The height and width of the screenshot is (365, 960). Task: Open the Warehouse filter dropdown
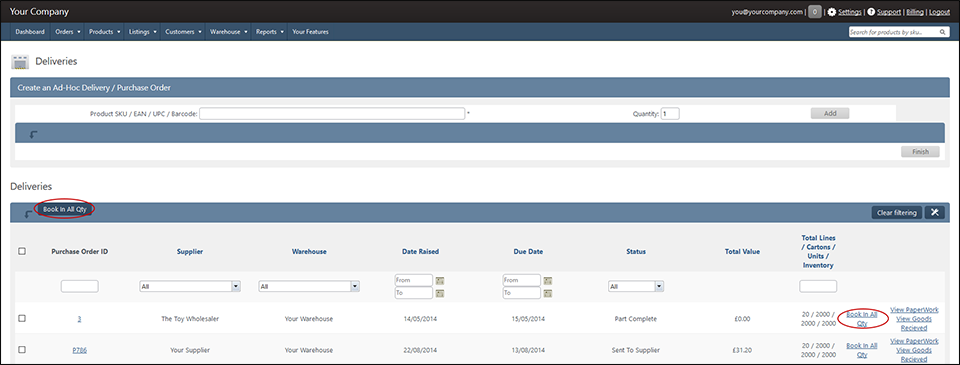click(x=309, y=286)
